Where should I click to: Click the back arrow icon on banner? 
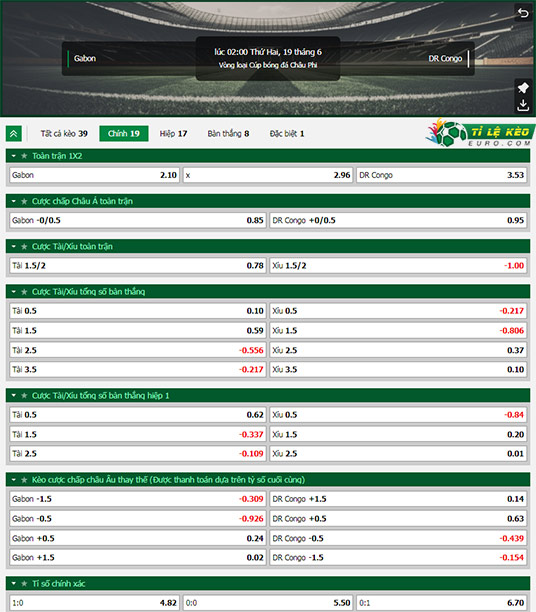pyautogui.click(x=523, y=13)
